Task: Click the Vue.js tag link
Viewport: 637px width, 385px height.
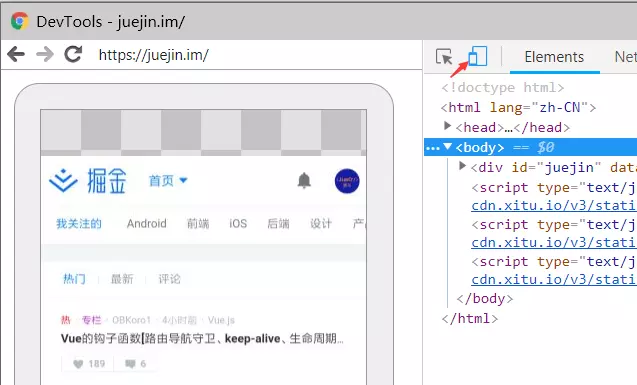Action: pyautogui.click(x=221, y=320)
